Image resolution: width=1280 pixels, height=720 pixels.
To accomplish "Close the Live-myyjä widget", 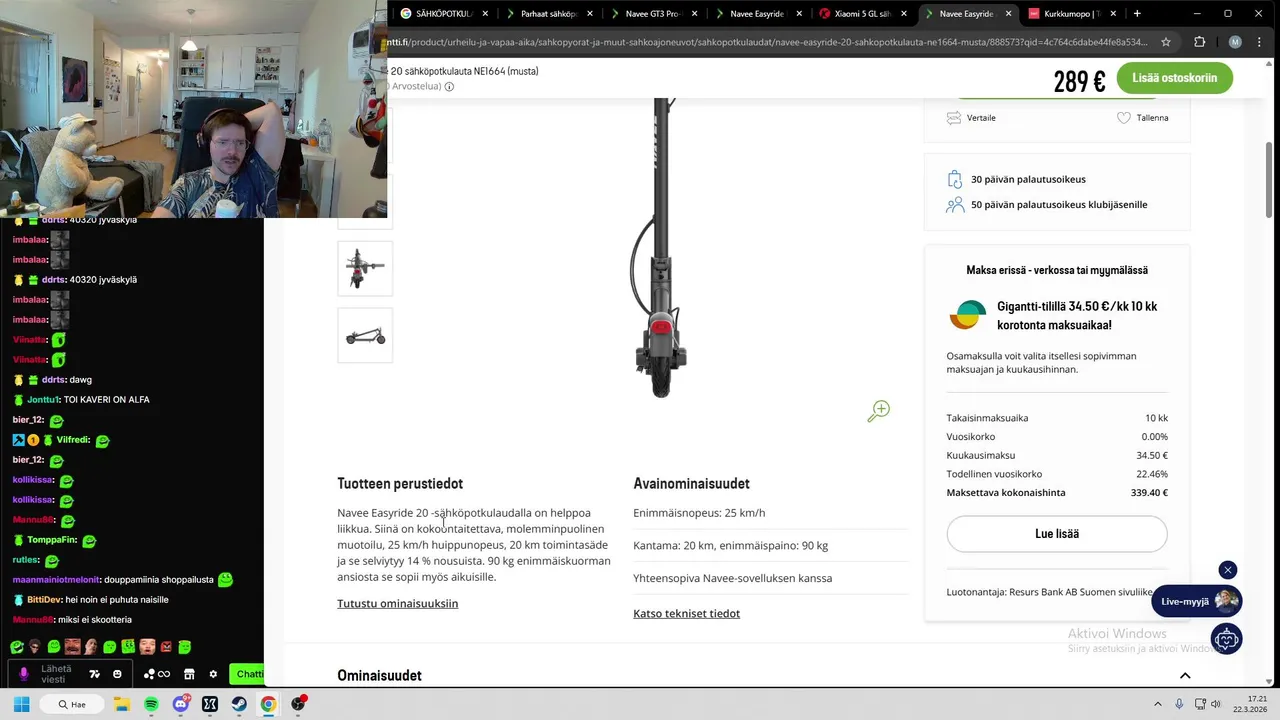I will click(1228, 570).
